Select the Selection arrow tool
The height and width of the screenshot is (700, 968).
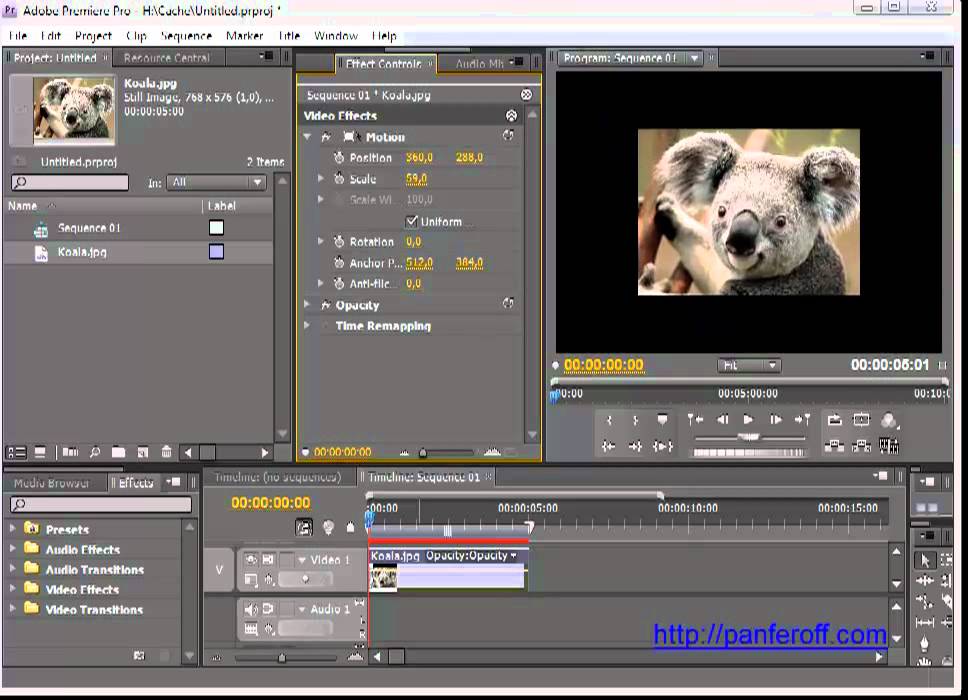click(924, 560)
